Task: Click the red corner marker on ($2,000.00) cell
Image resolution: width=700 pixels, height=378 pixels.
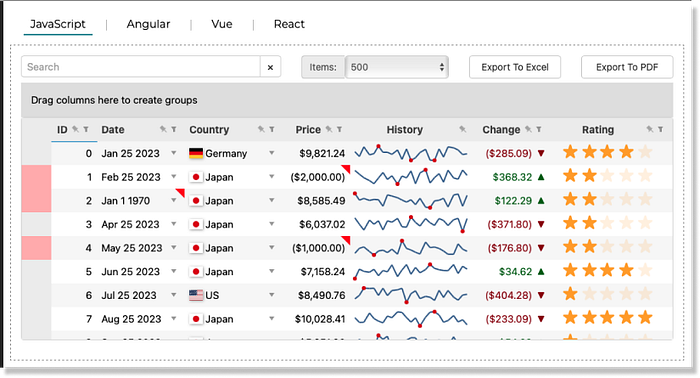Action: coord(346,168)
